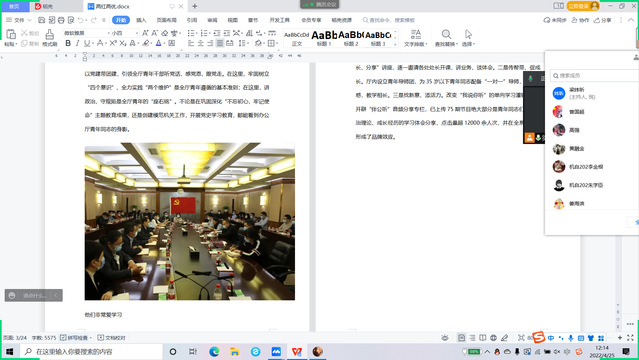Click the Find and Replace magnifier icon
Viewport: 639px width, 360px height.
point(446,34)
